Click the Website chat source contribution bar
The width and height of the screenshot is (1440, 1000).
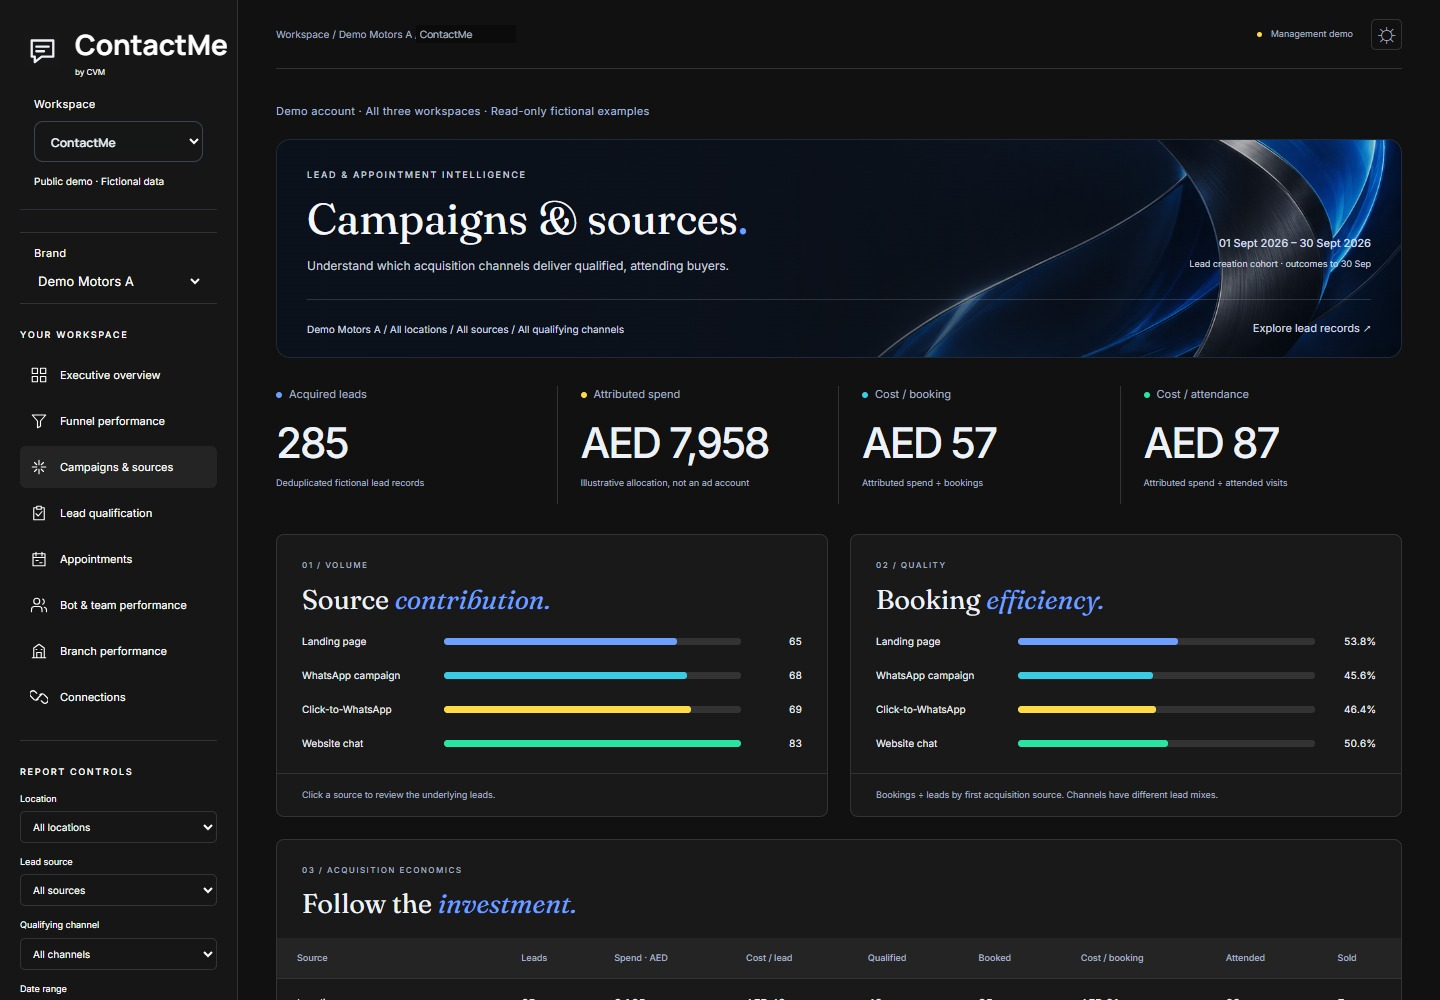(x=592, y=743)
